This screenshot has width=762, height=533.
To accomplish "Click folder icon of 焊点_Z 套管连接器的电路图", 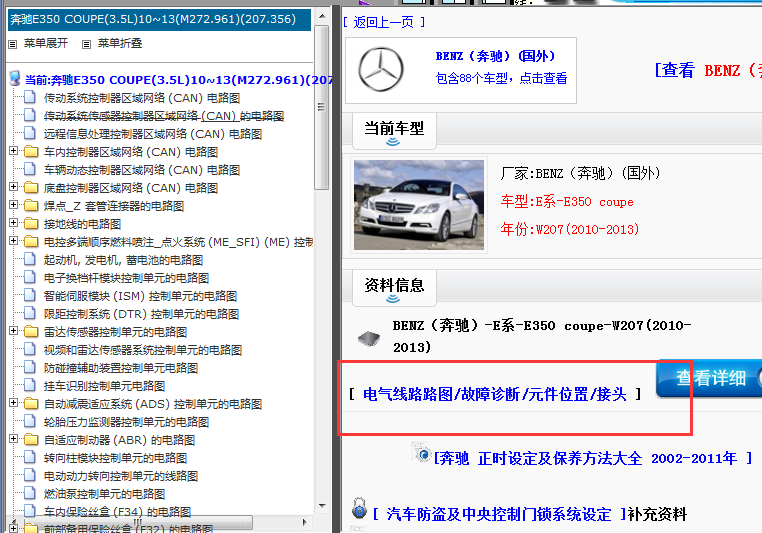I will 31,206.
